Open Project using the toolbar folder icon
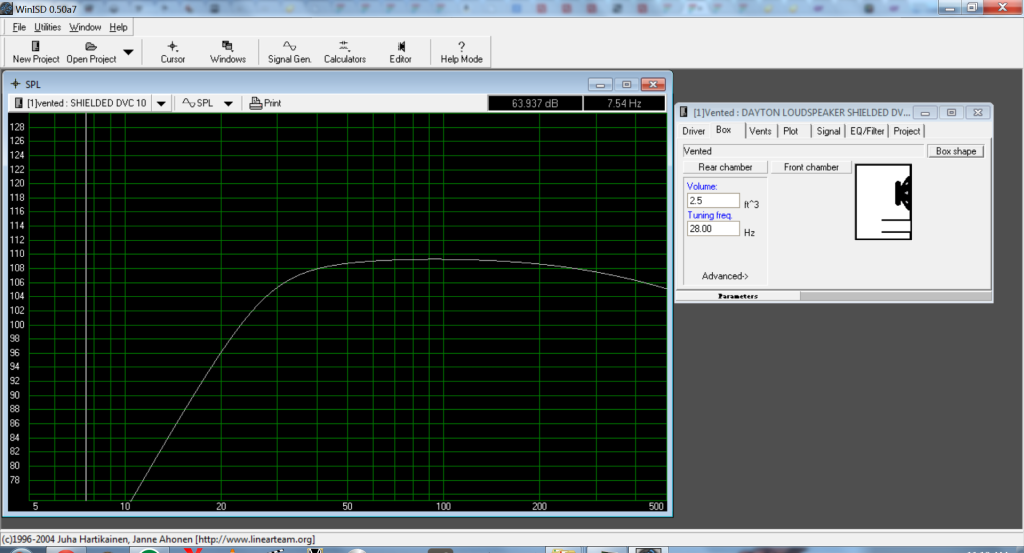This screenshot has width=1024, height=553. 91,52
